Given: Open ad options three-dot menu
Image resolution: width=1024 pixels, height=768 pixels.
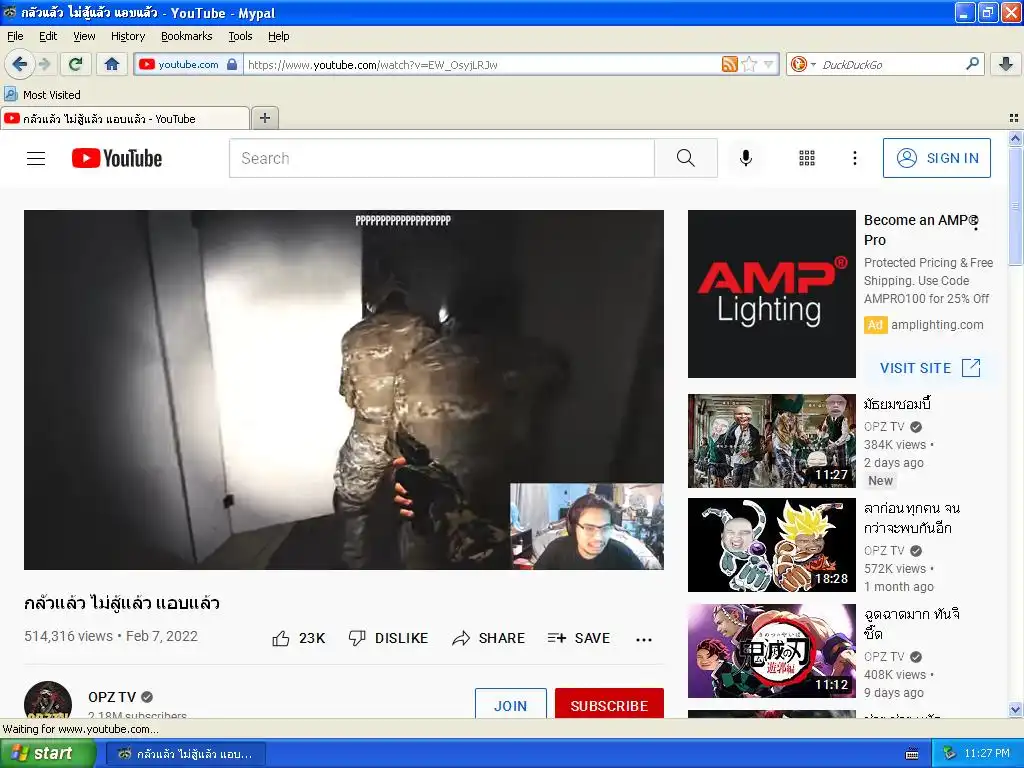Looking at the screenshot, I should click(x=976, y=223).
